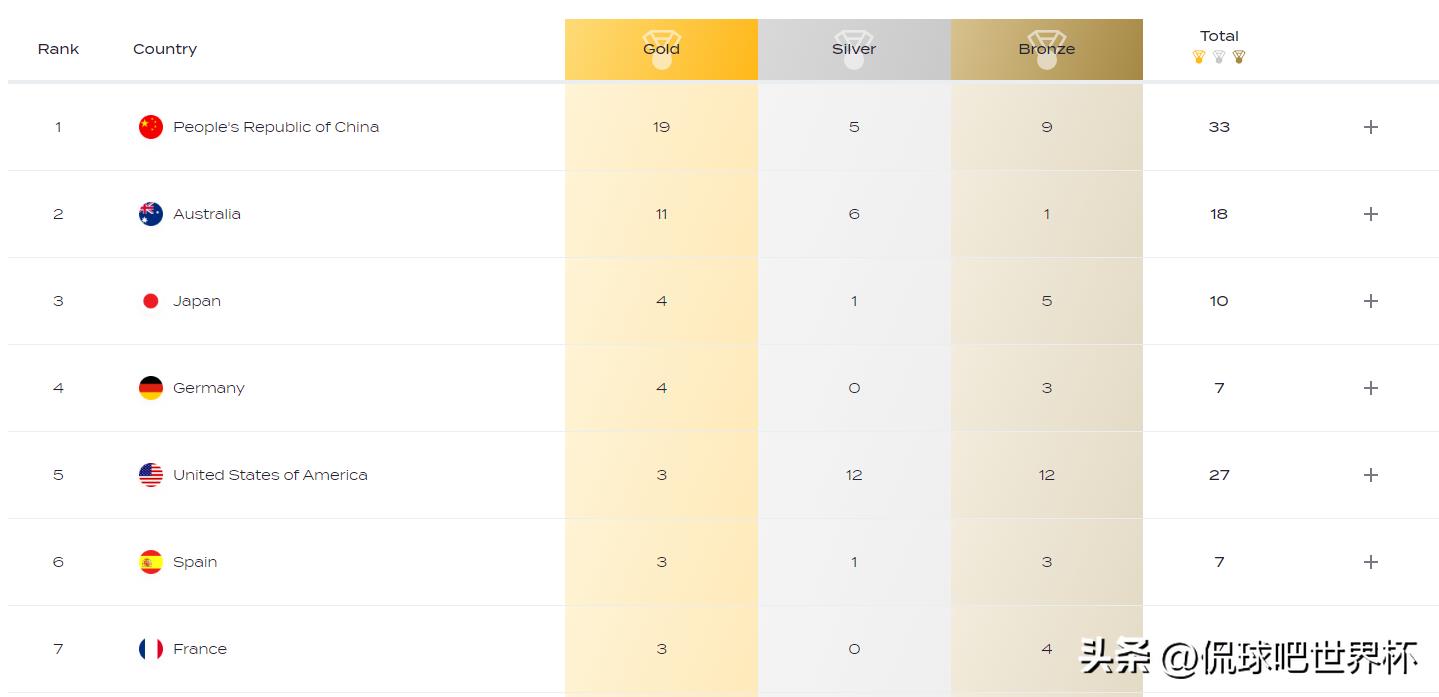Image resolution: width=1439 pixels, height=697 pixels.
Task: Sort by the Bronze column header
Action: click(x=1046, y=49)
